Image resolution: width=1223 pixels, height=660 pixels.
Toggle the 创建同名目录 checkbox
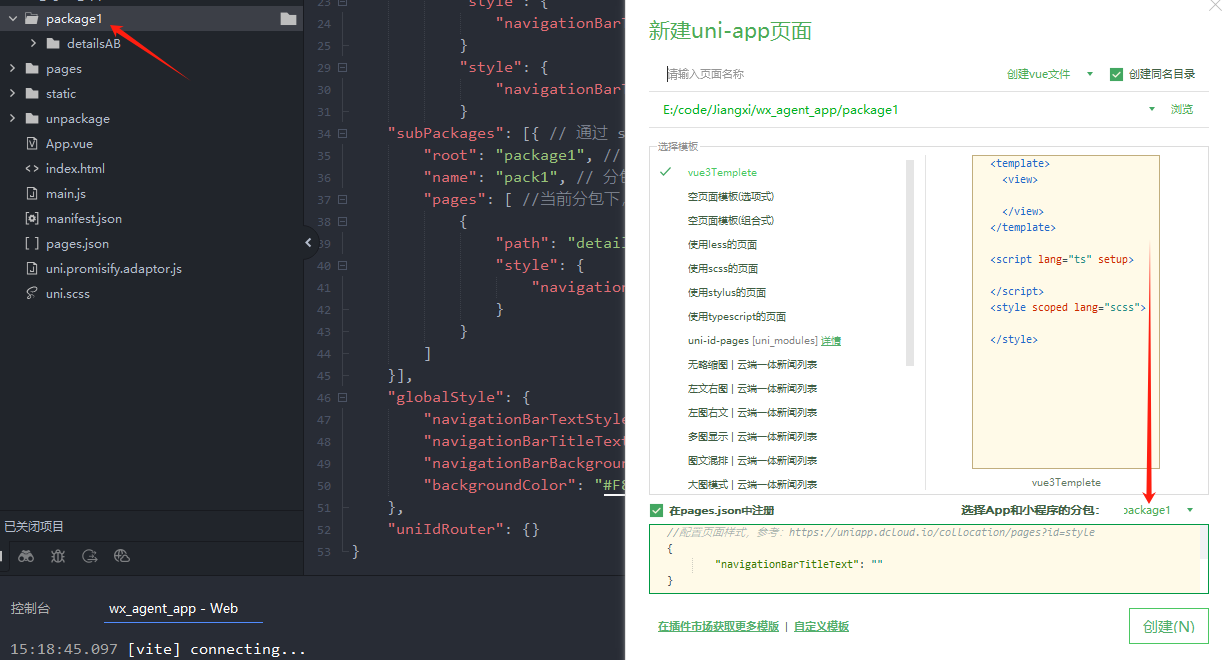tap(1116, 74)
